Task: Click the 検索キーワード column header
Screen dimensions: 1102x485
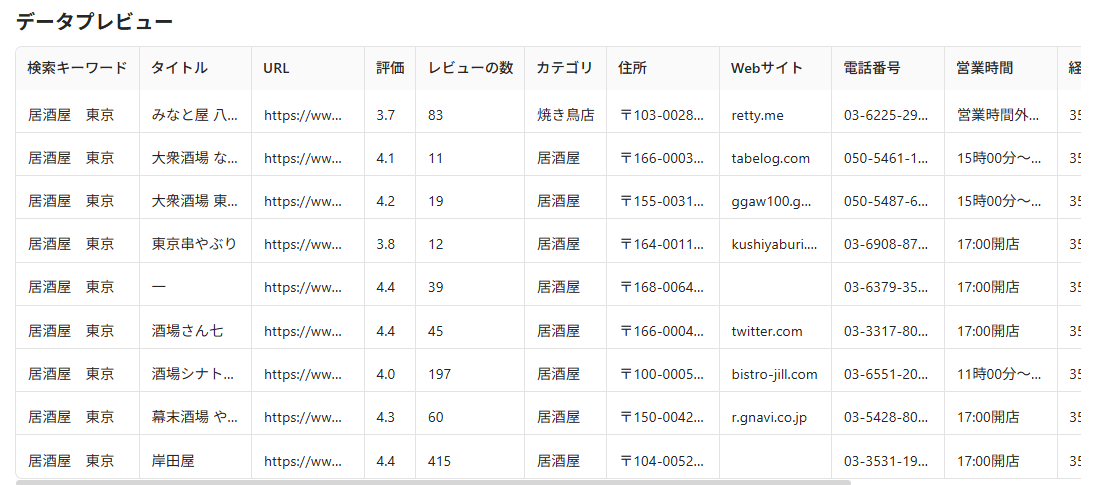Action: (77, 68)
